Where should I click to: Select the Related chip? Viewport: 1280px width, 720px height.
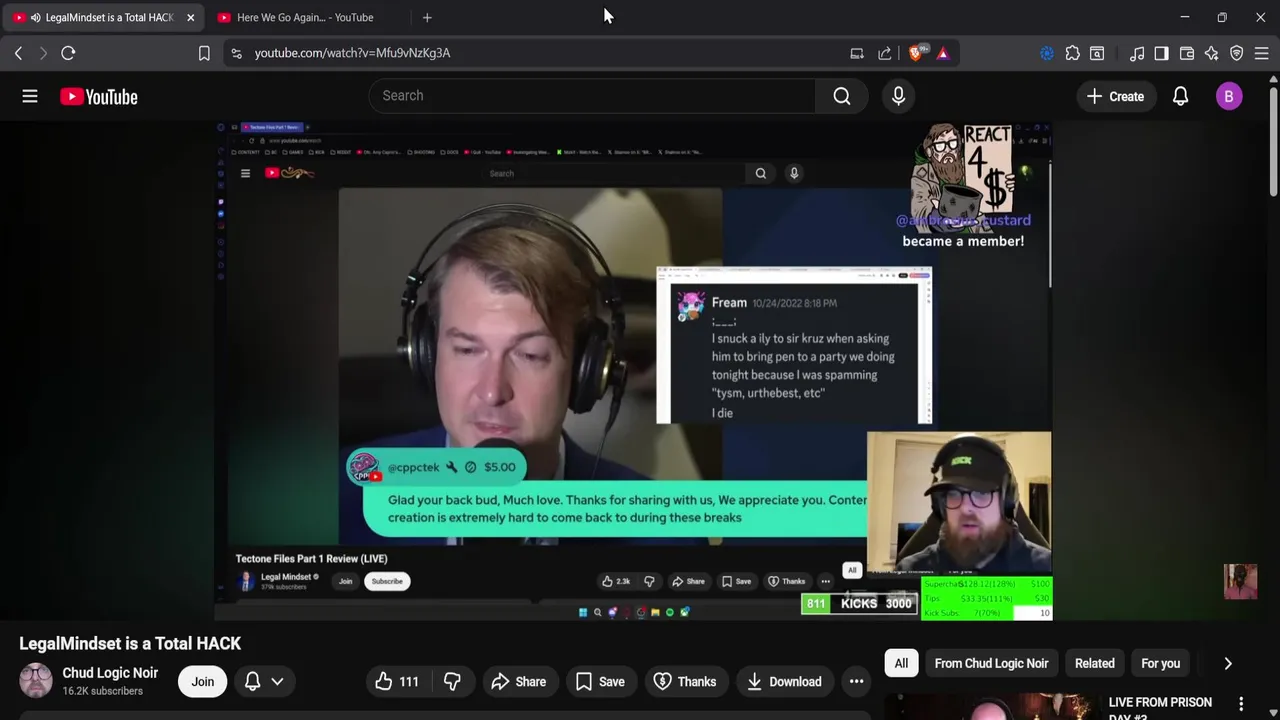pyautogui.click(x=1094, y=663)
